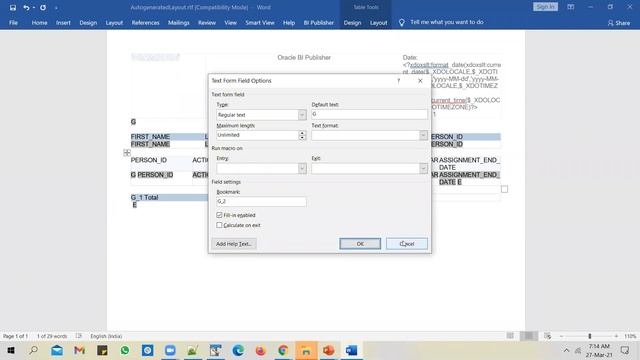Expand the Exit macro dropdown

(x=423, y=168)
